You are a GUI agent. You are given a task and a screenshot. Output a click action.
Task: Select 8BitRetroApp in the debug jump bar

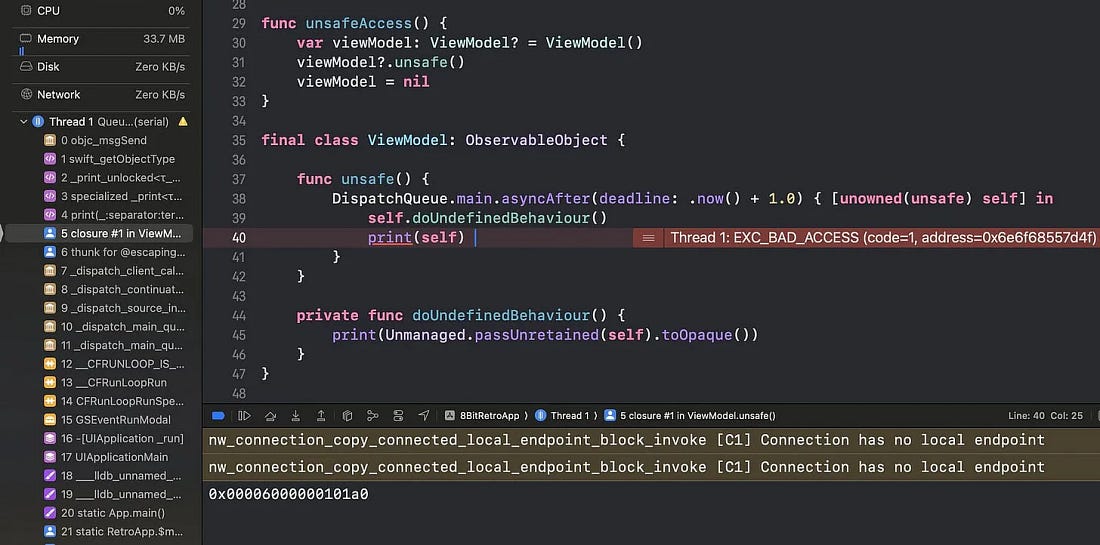482,416
